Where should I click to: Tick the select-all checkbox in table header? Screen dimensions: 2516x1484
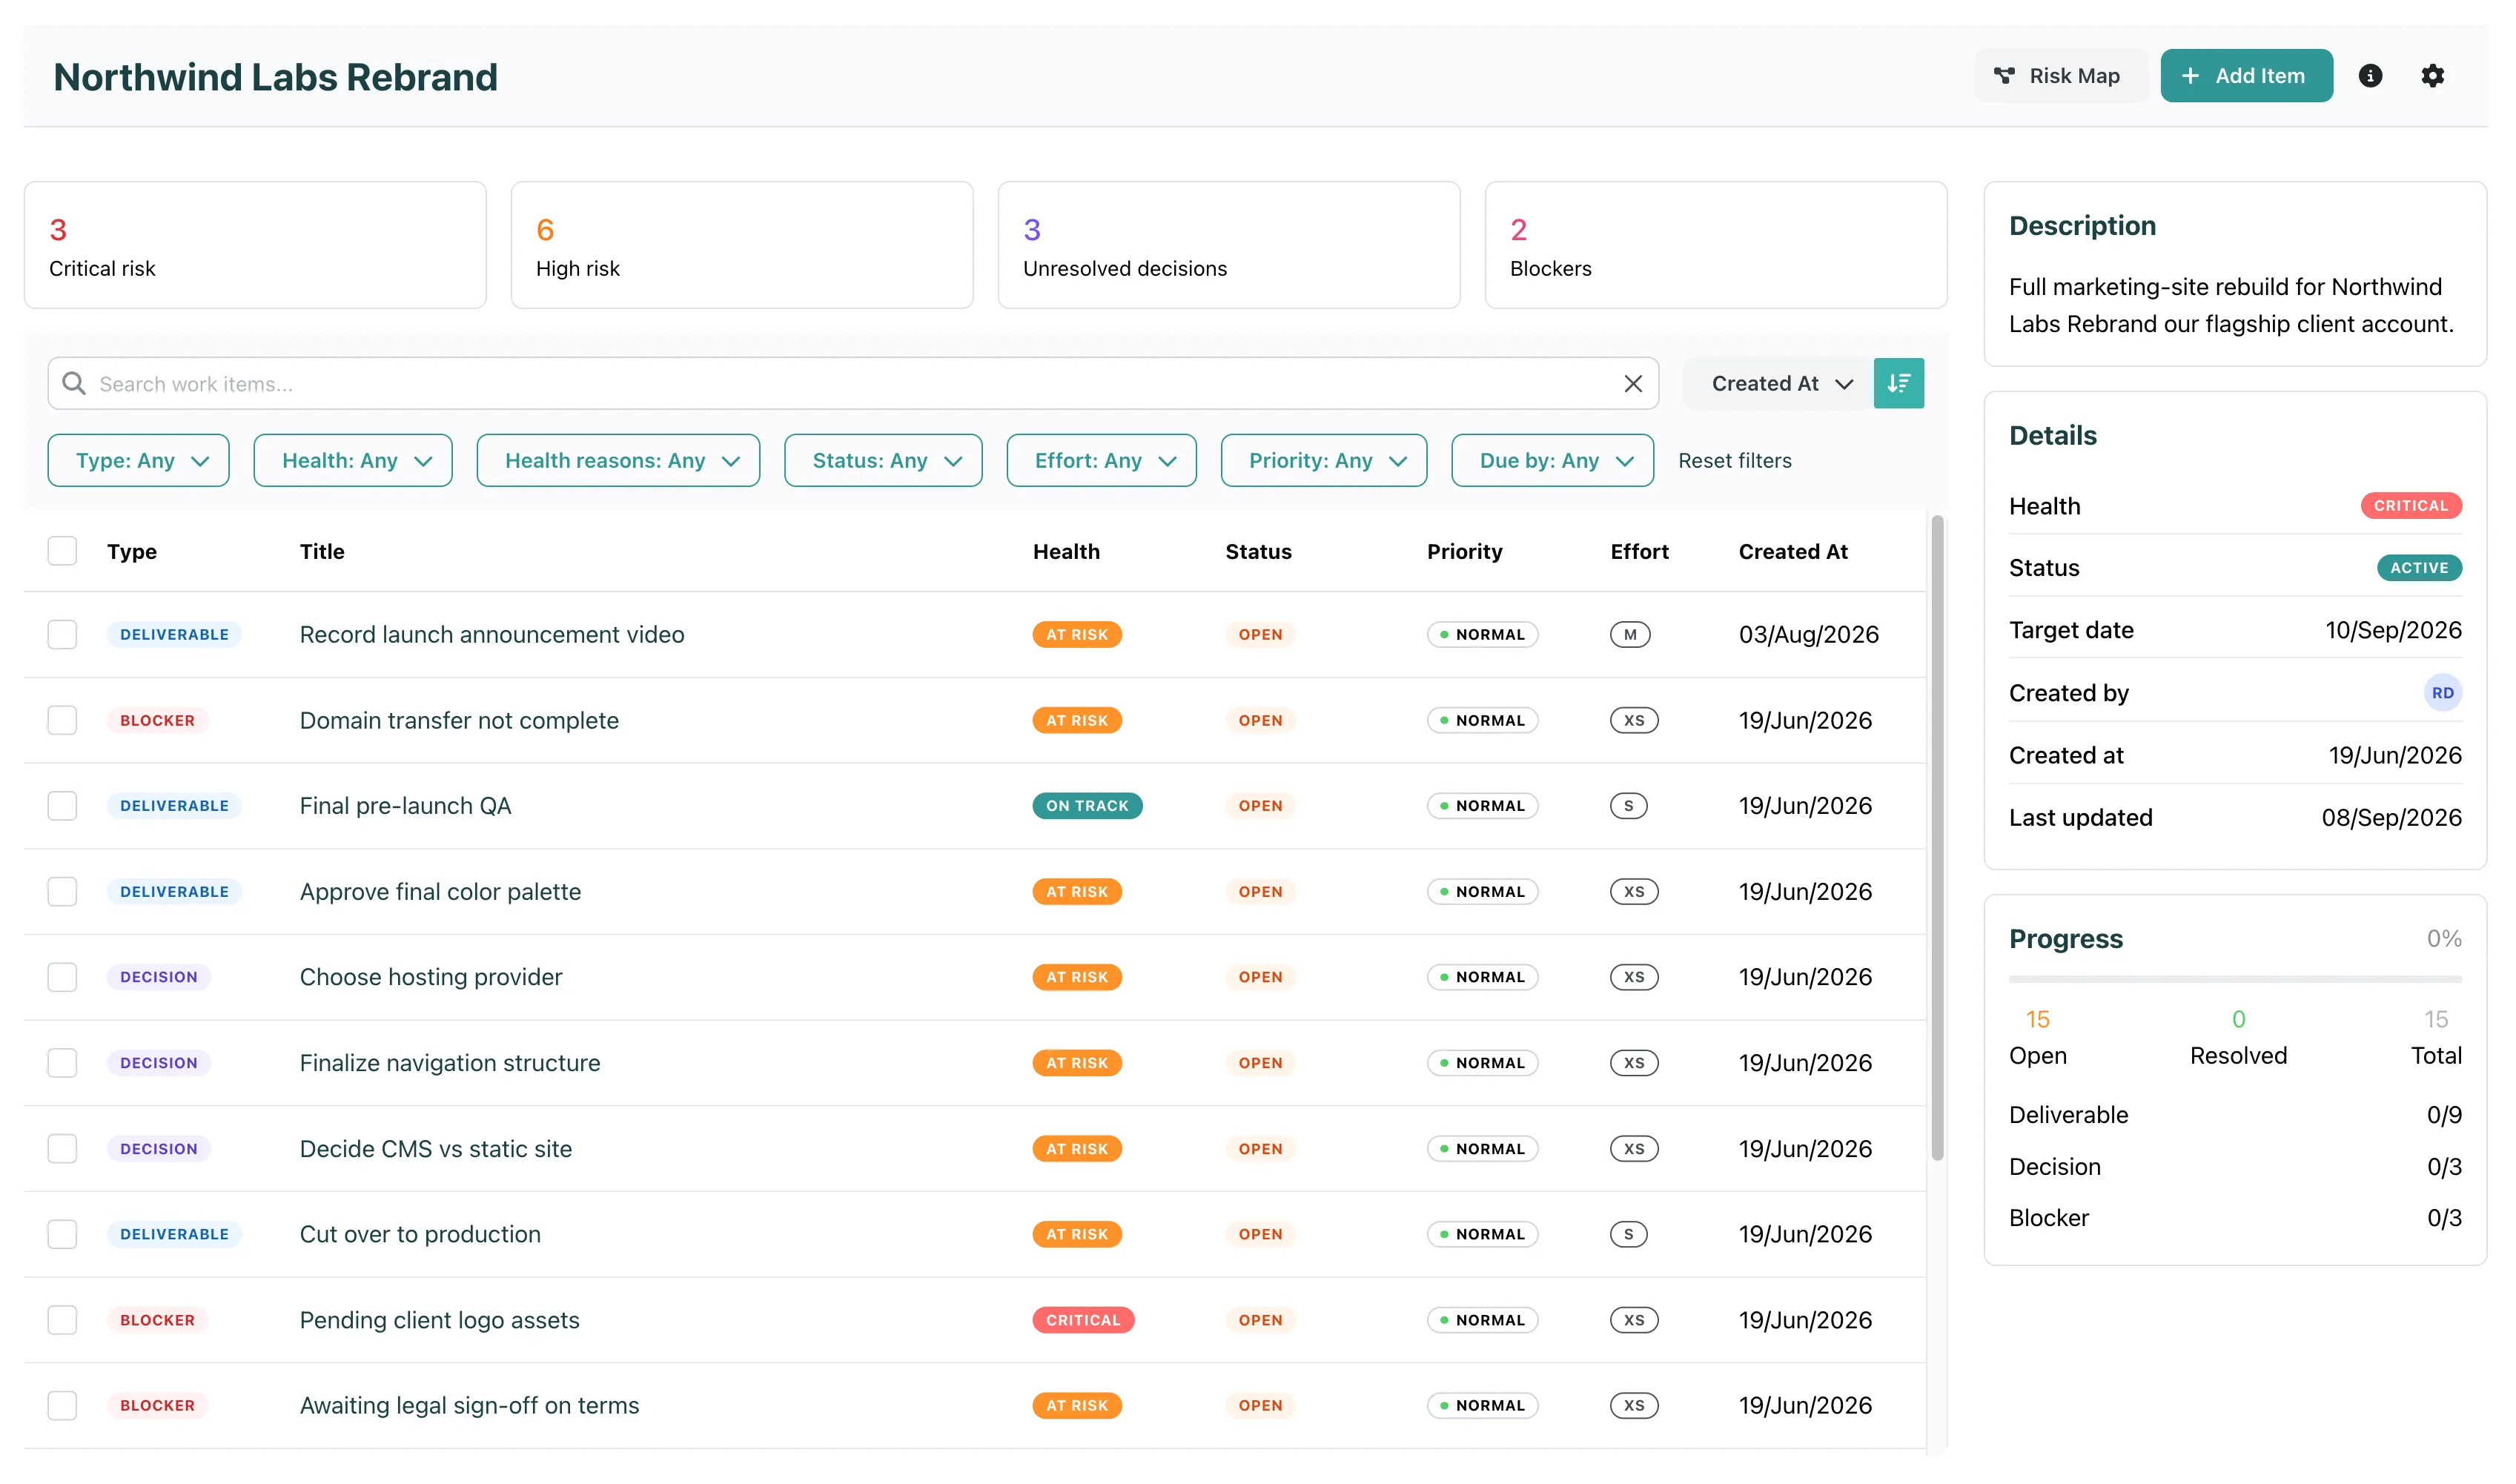point(62,551)
